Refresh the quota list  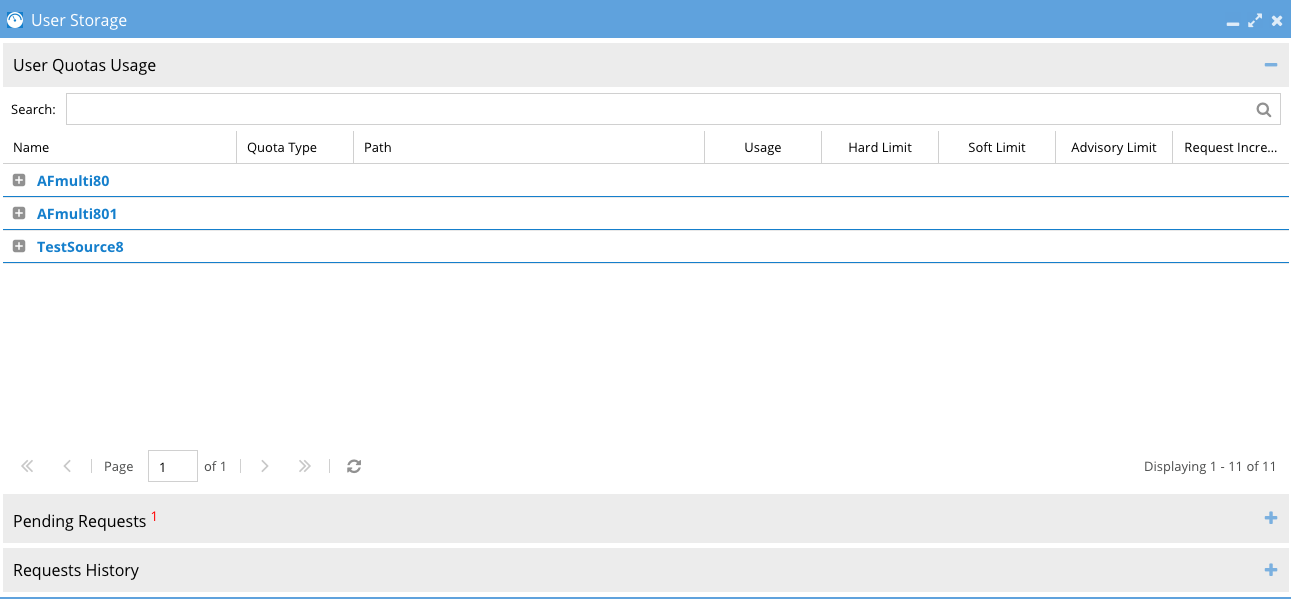(354, 466)
